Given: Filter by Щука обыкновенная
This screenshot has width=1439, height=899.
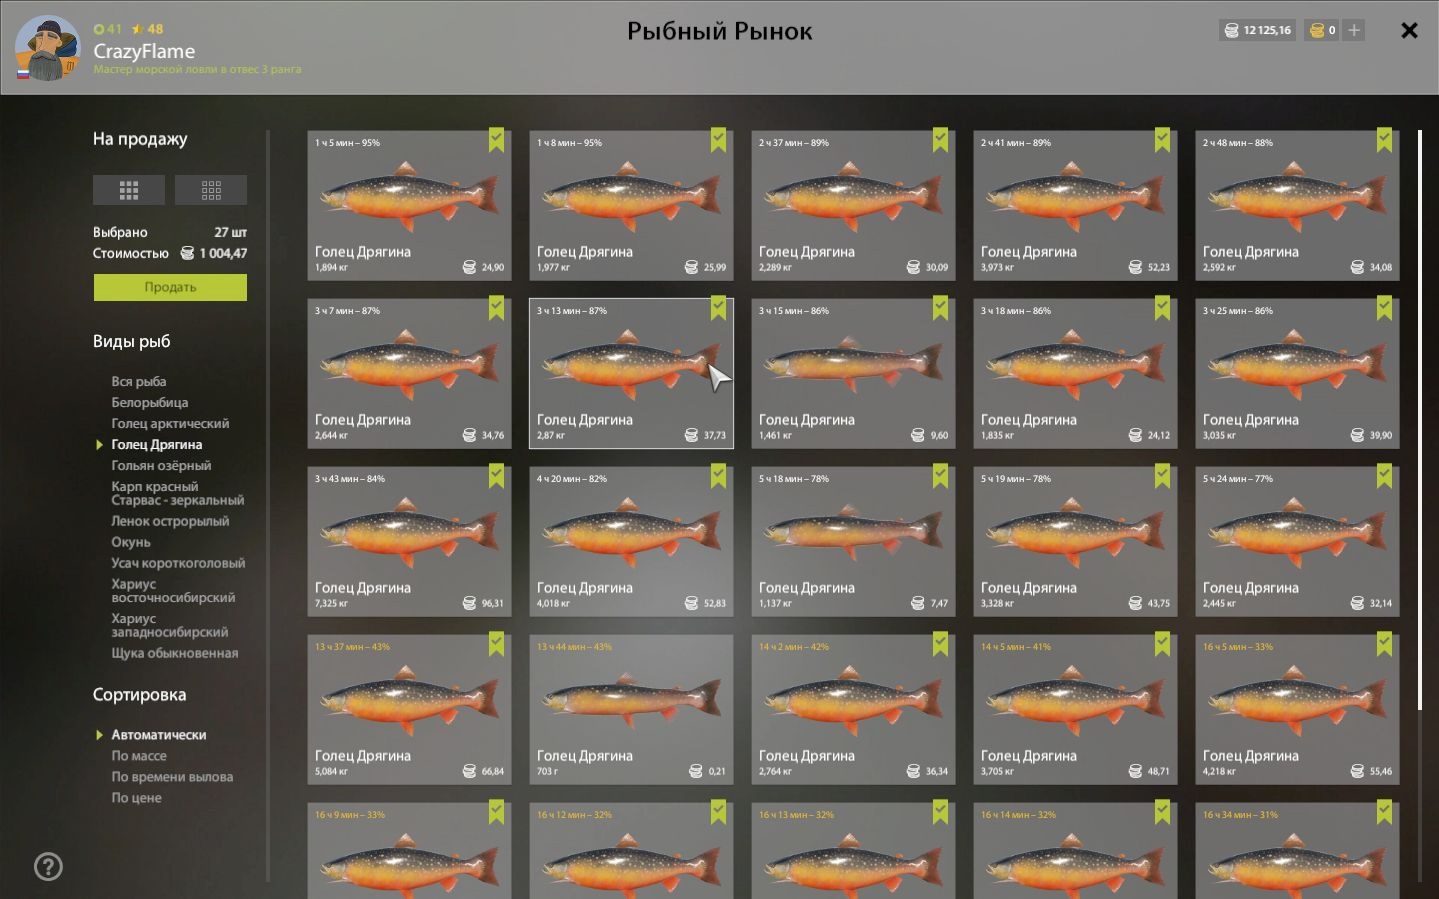Looking at the screenshot, I should 175,653.
